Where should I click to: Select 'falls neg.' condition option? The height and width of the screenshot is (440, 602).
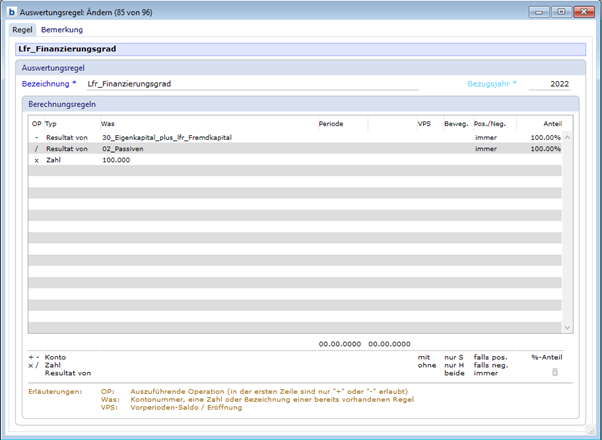point(491,364)
